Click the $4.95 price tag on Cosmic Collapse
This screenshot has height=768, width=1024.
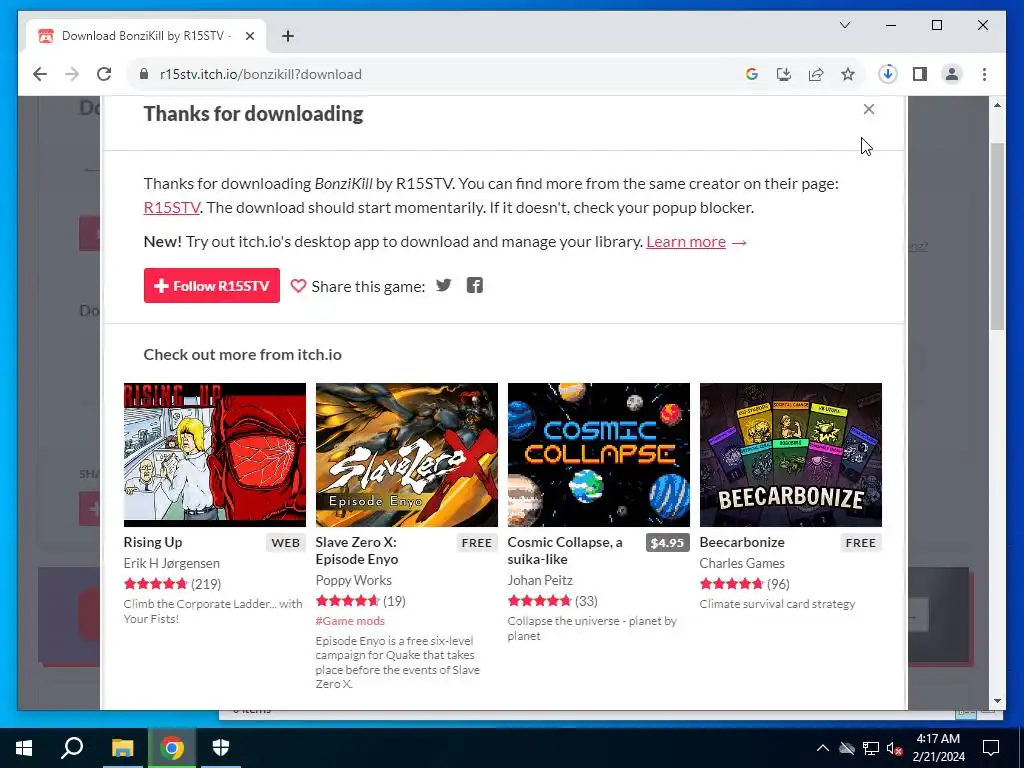tap(667, 543)
